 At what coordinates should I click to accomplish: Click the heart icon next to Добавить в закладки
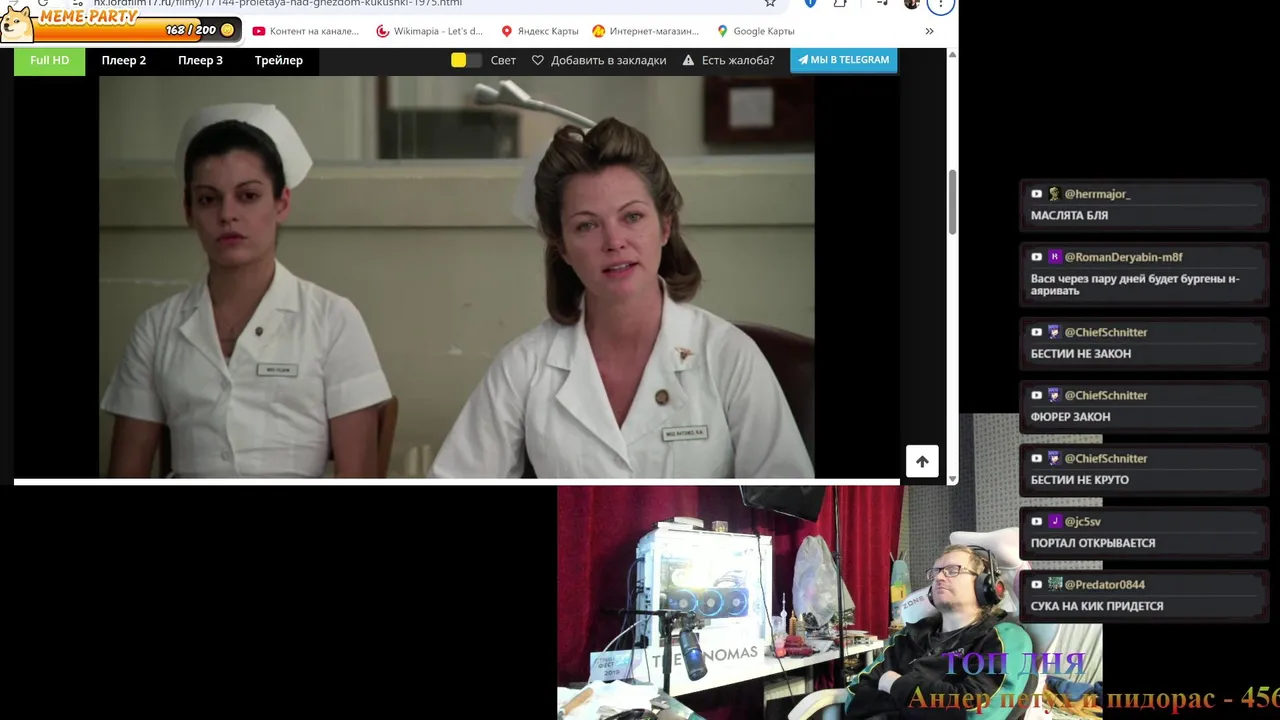click(538, 60)
